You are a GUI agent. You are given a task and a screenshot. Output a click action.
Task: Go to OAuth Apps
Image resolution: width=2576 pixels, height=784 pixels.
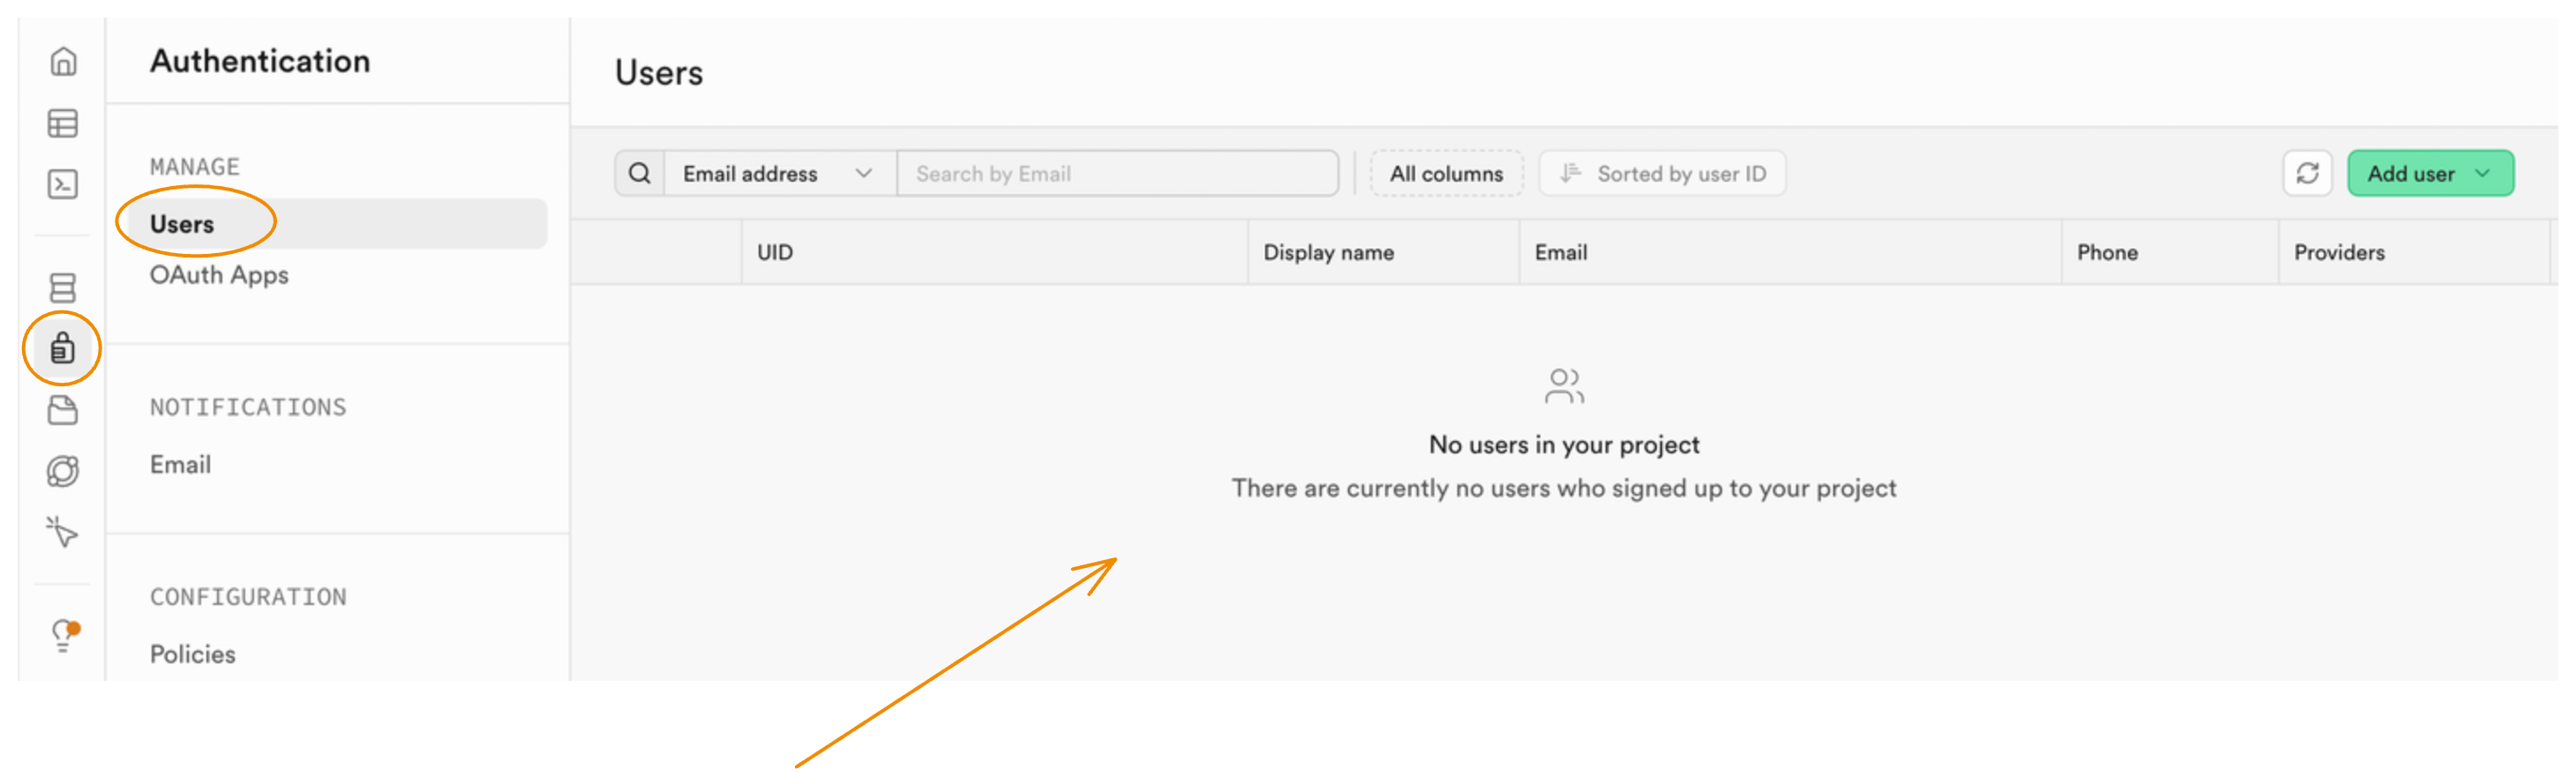219,275
